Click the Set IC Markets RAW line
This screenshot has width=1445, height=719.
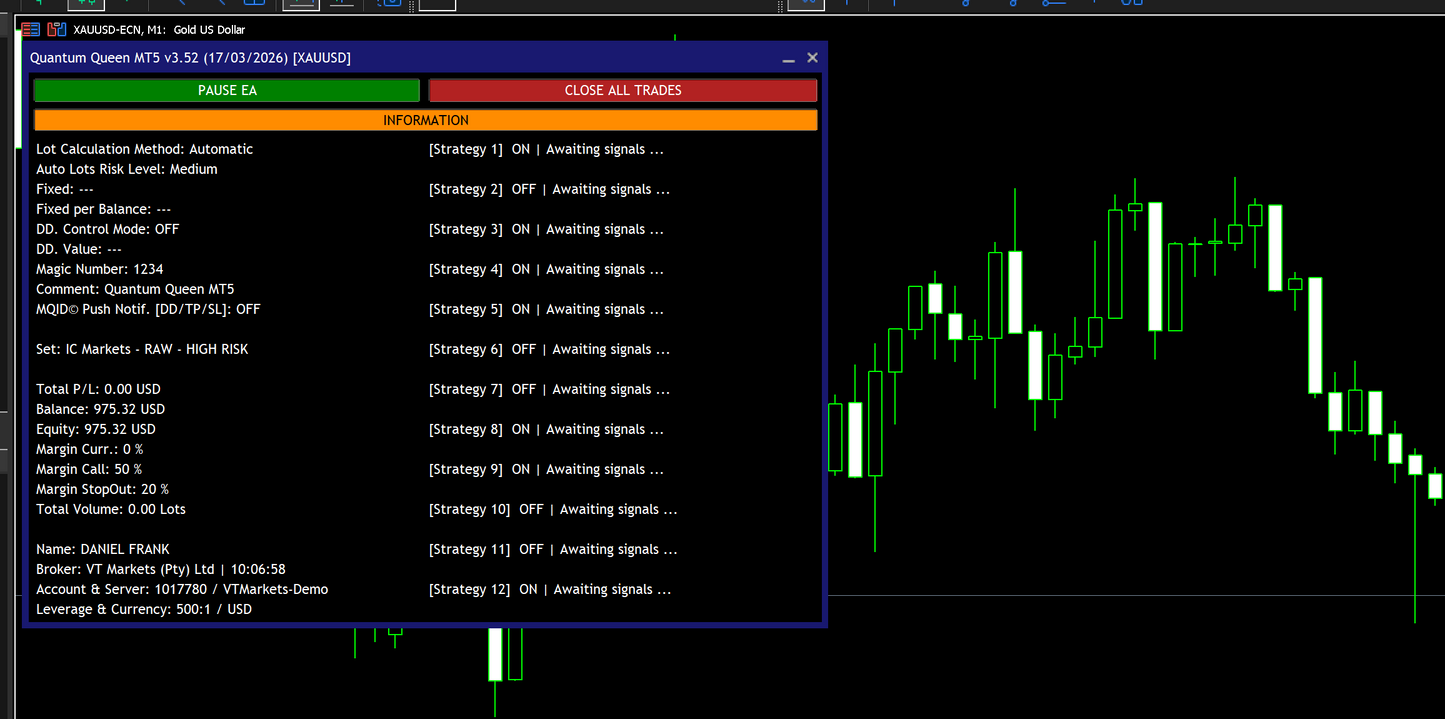[142, 349]
